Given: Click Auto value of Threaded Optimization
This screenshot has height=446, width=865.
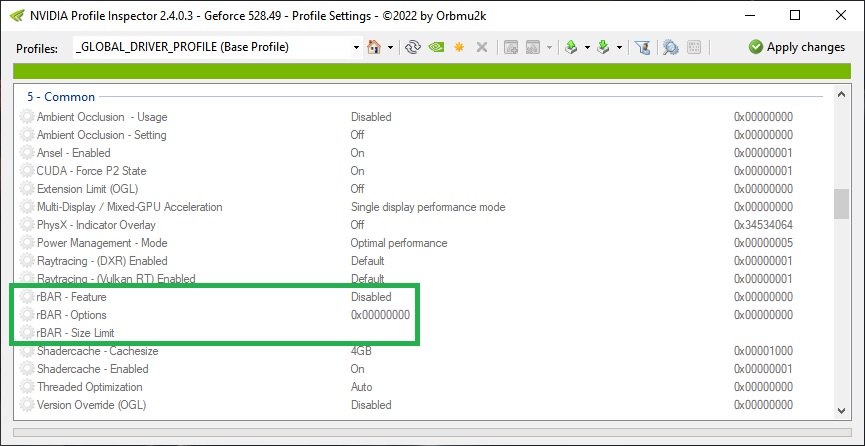Looking at the screenshot, I should point(361,387).
